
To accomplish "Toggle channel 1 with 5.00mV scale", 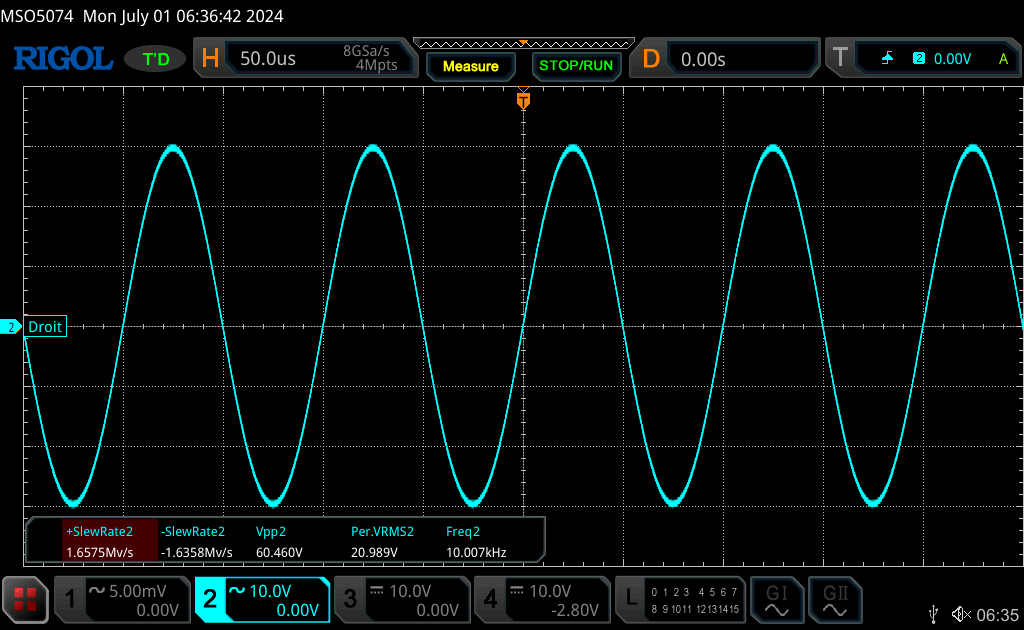I will click(x=122, y=600).
